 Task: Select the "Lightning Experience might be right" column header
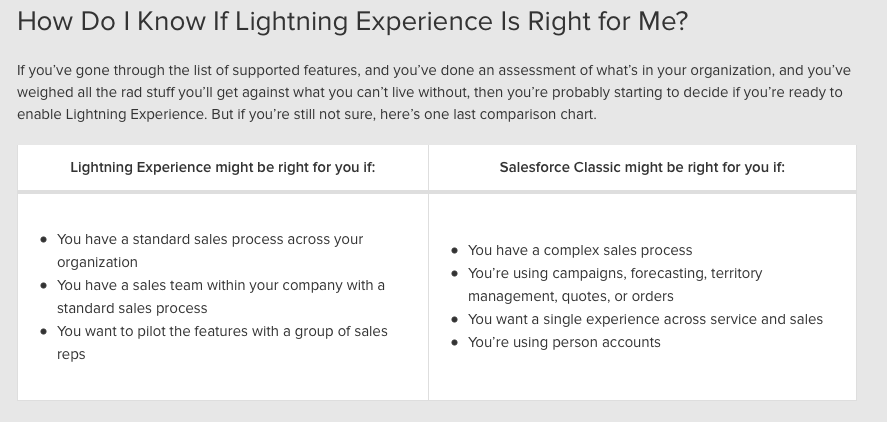(222, 167)
